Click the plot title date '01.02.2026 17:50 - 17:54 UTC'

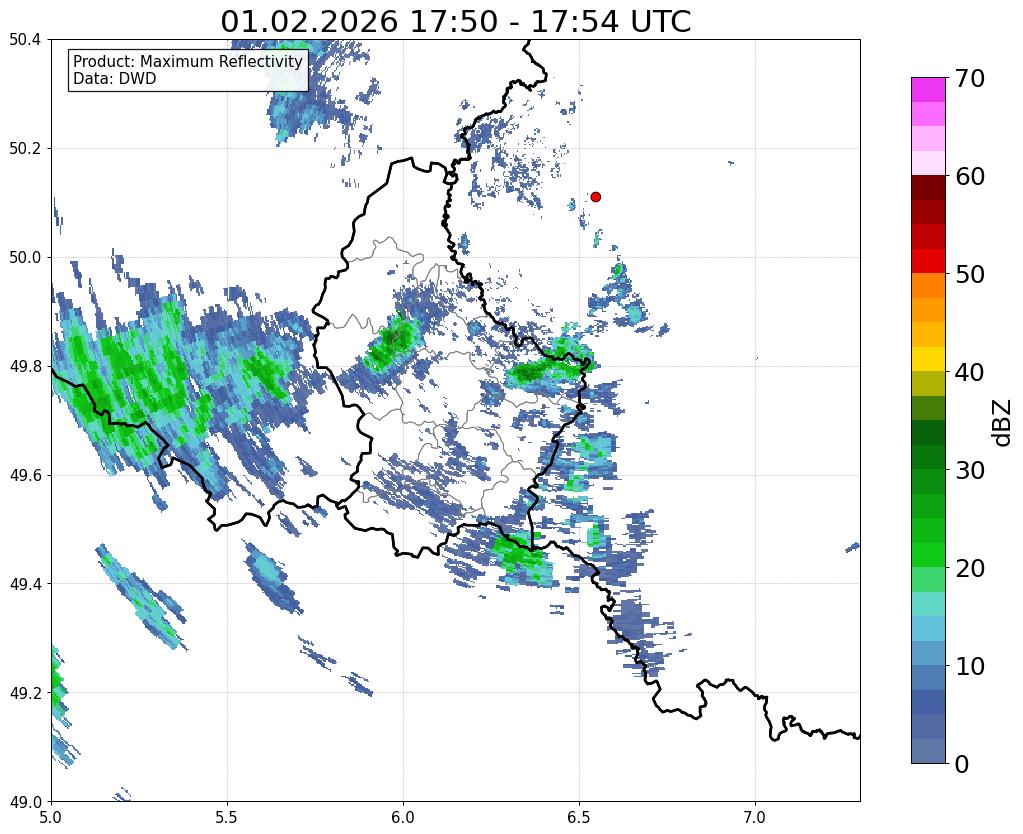(x=455, y=21)
